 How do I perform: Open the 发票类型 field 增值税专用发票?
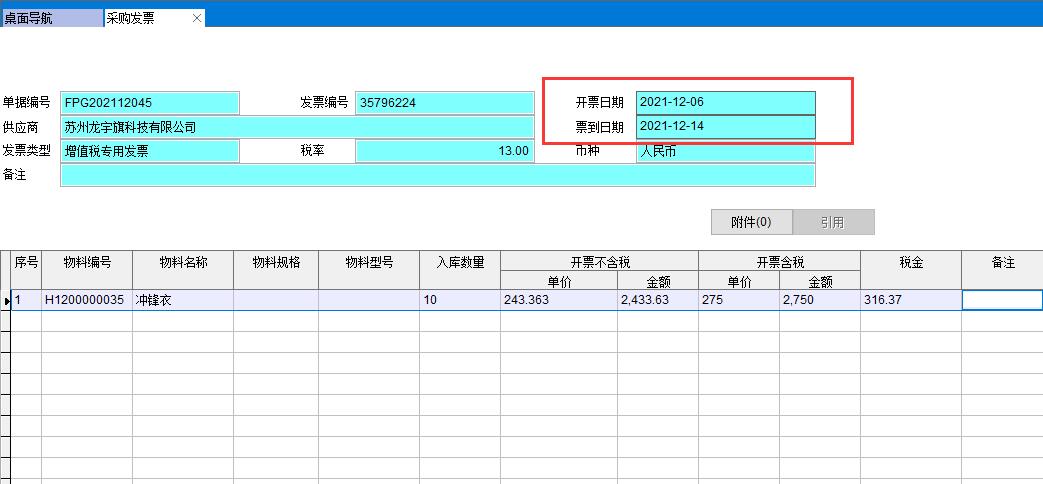[149, 151]
